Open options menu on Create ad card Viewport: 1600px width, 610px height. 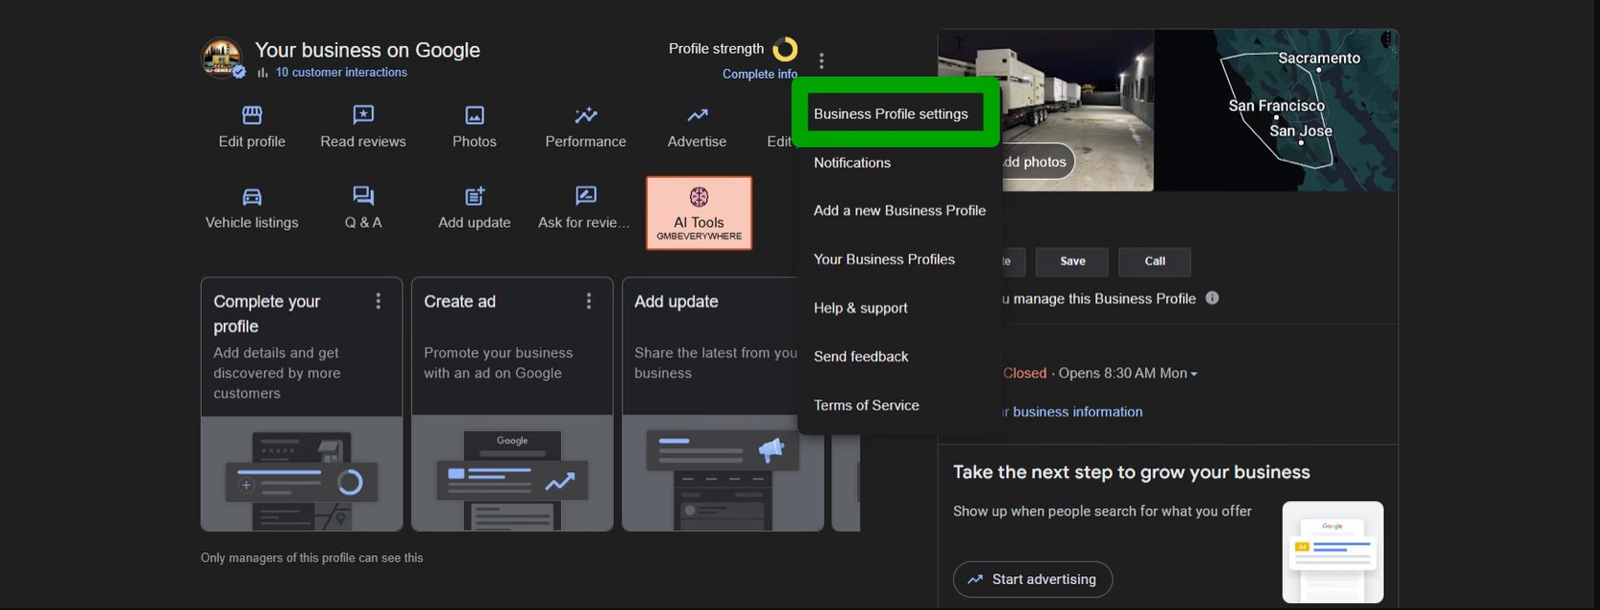(588, 301)
